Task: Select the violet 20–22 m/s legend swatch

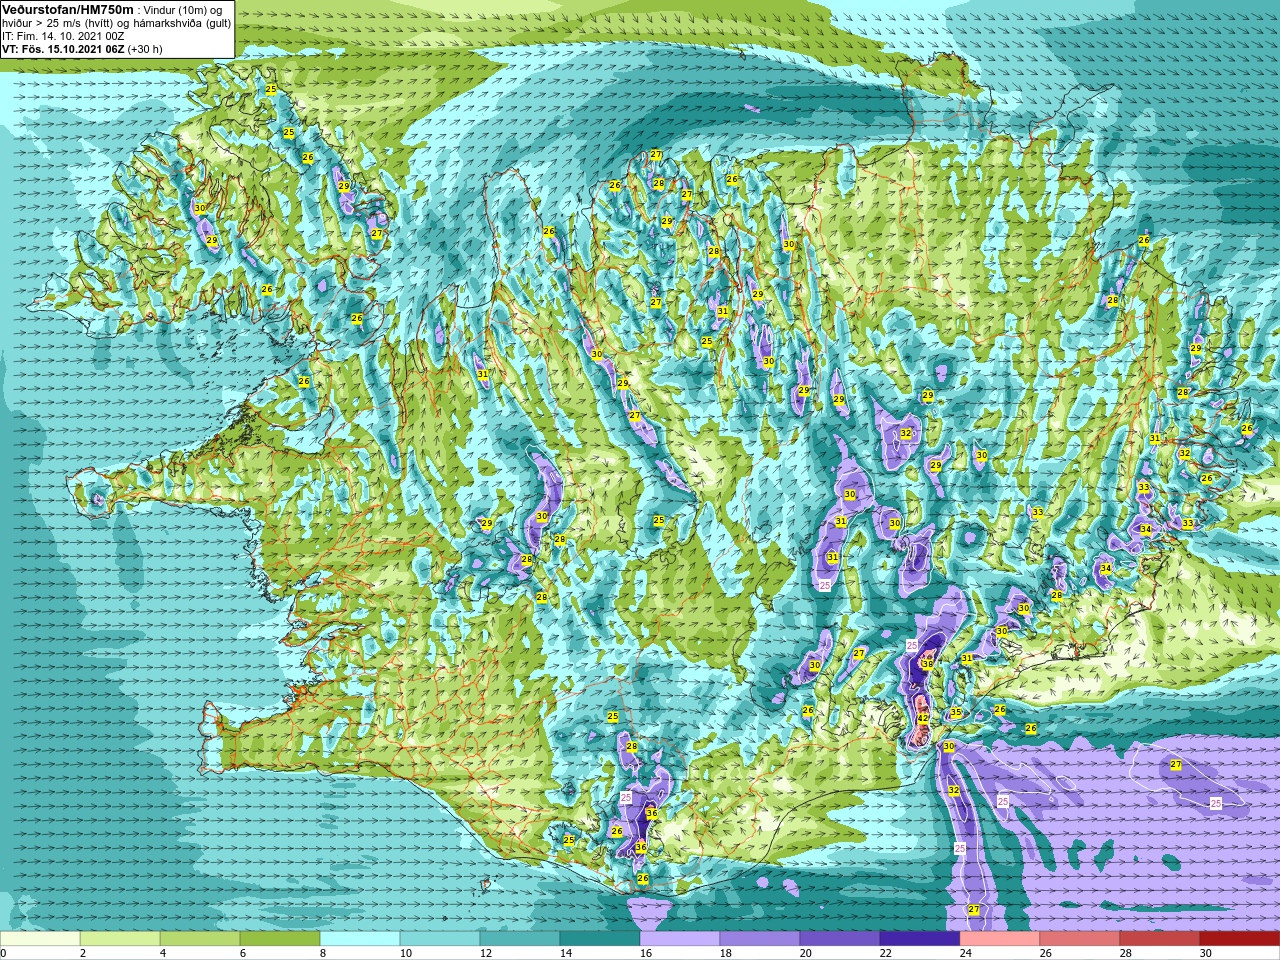Action: click(840, 939)
